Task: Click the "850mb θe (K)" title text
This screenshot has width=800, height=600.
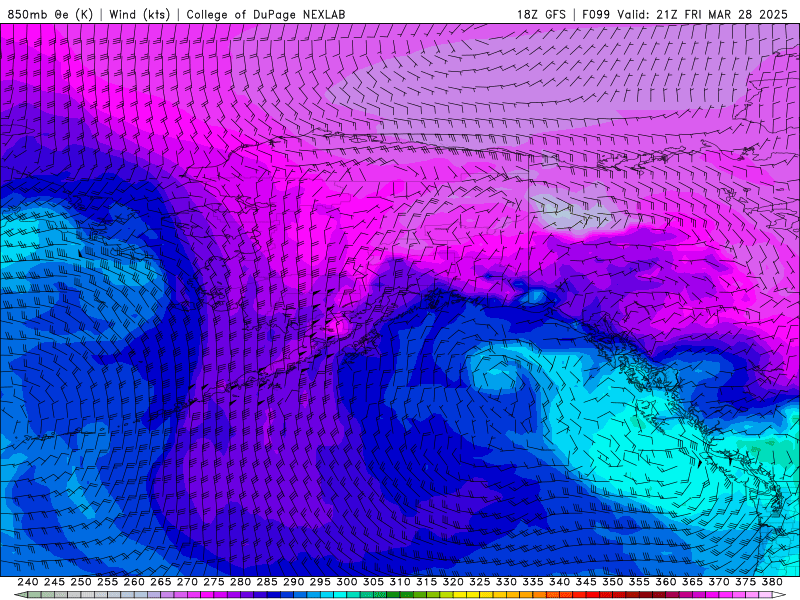Action: [x=50, y=14]
